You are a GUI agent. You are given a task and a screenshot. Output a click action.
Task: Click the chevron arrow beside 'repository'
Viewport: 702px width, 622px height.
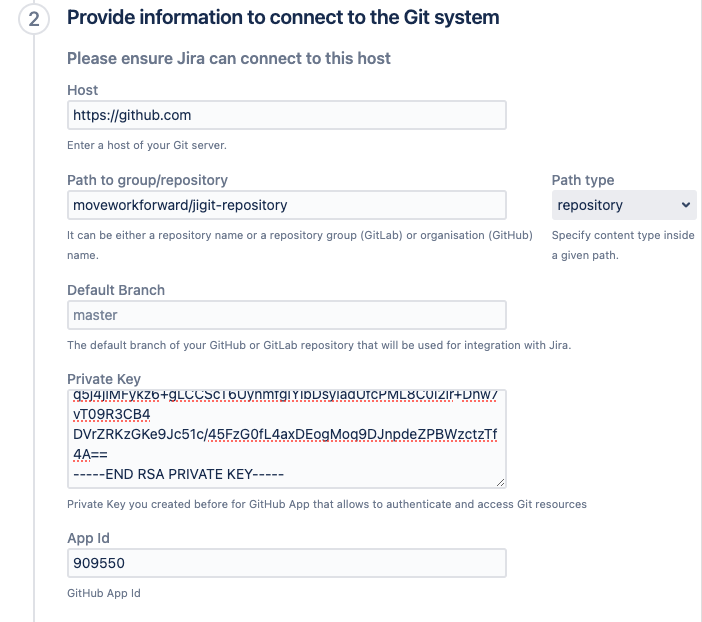pos(685,205)
